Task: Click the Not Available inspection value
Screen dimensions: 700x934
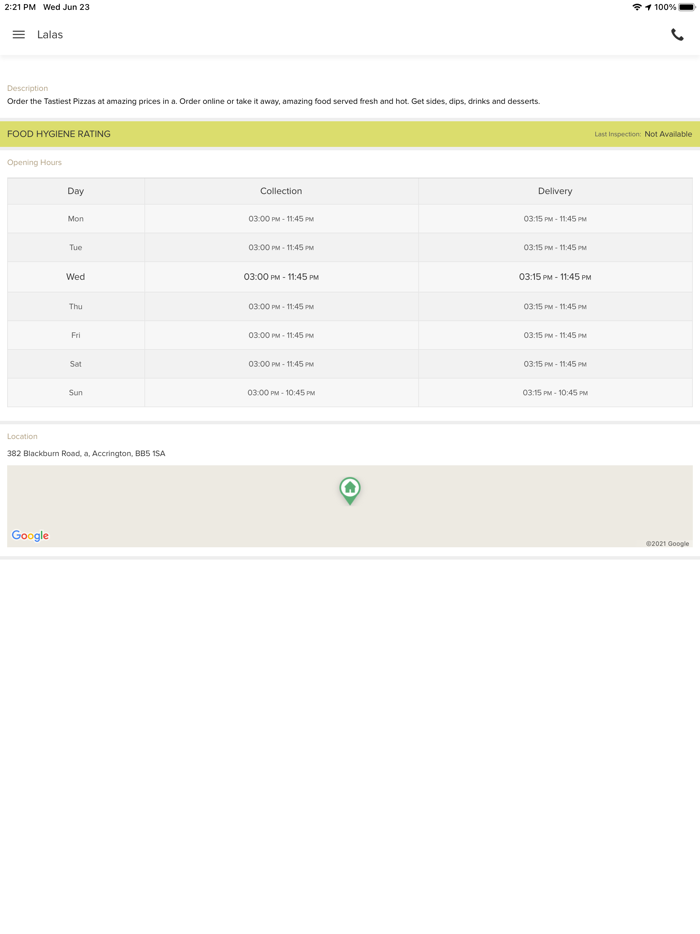Action: point(668,134)
